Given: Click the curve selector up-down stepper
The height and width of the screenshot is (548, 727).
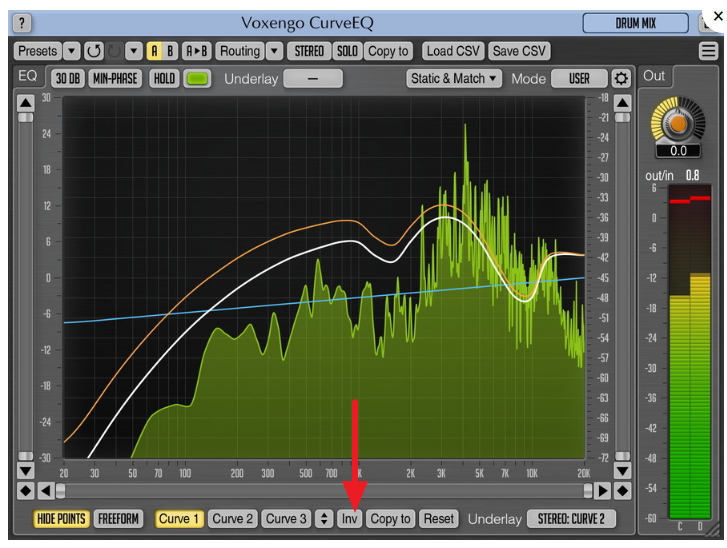Looking at the screenshot, I should point(324,518).
